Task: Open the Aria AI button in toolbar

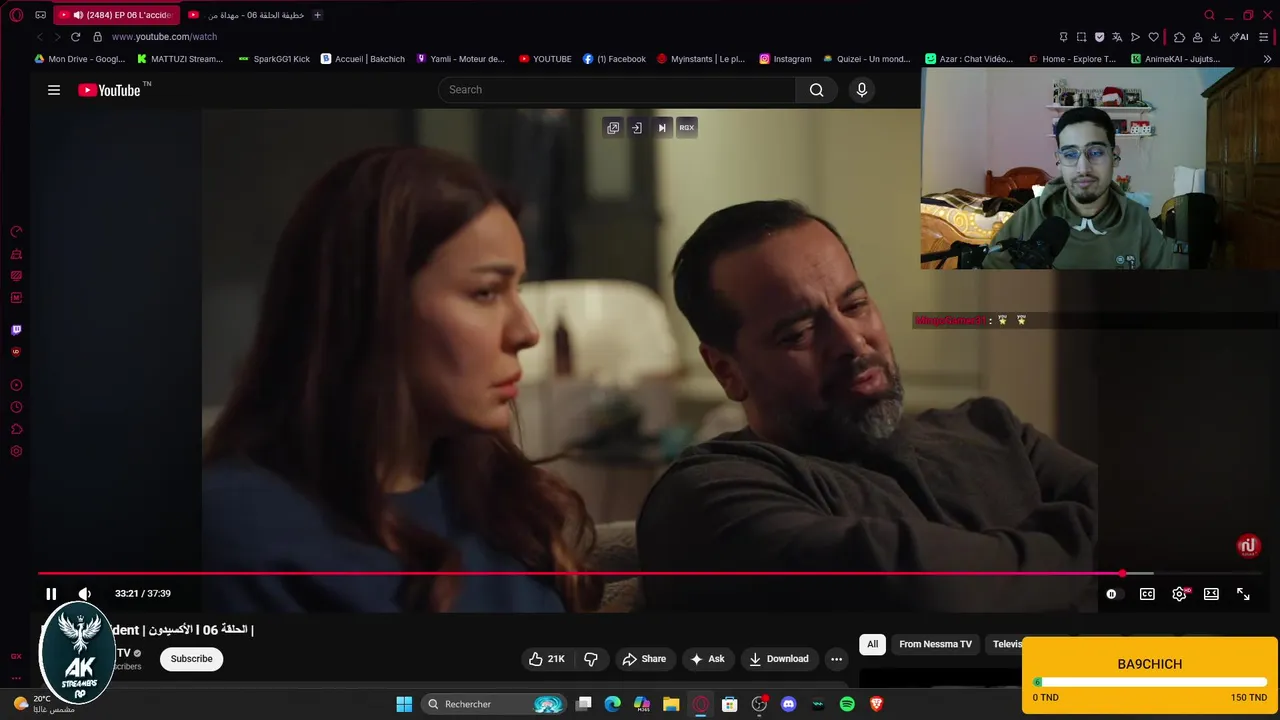Action: tap(1239, 37)
